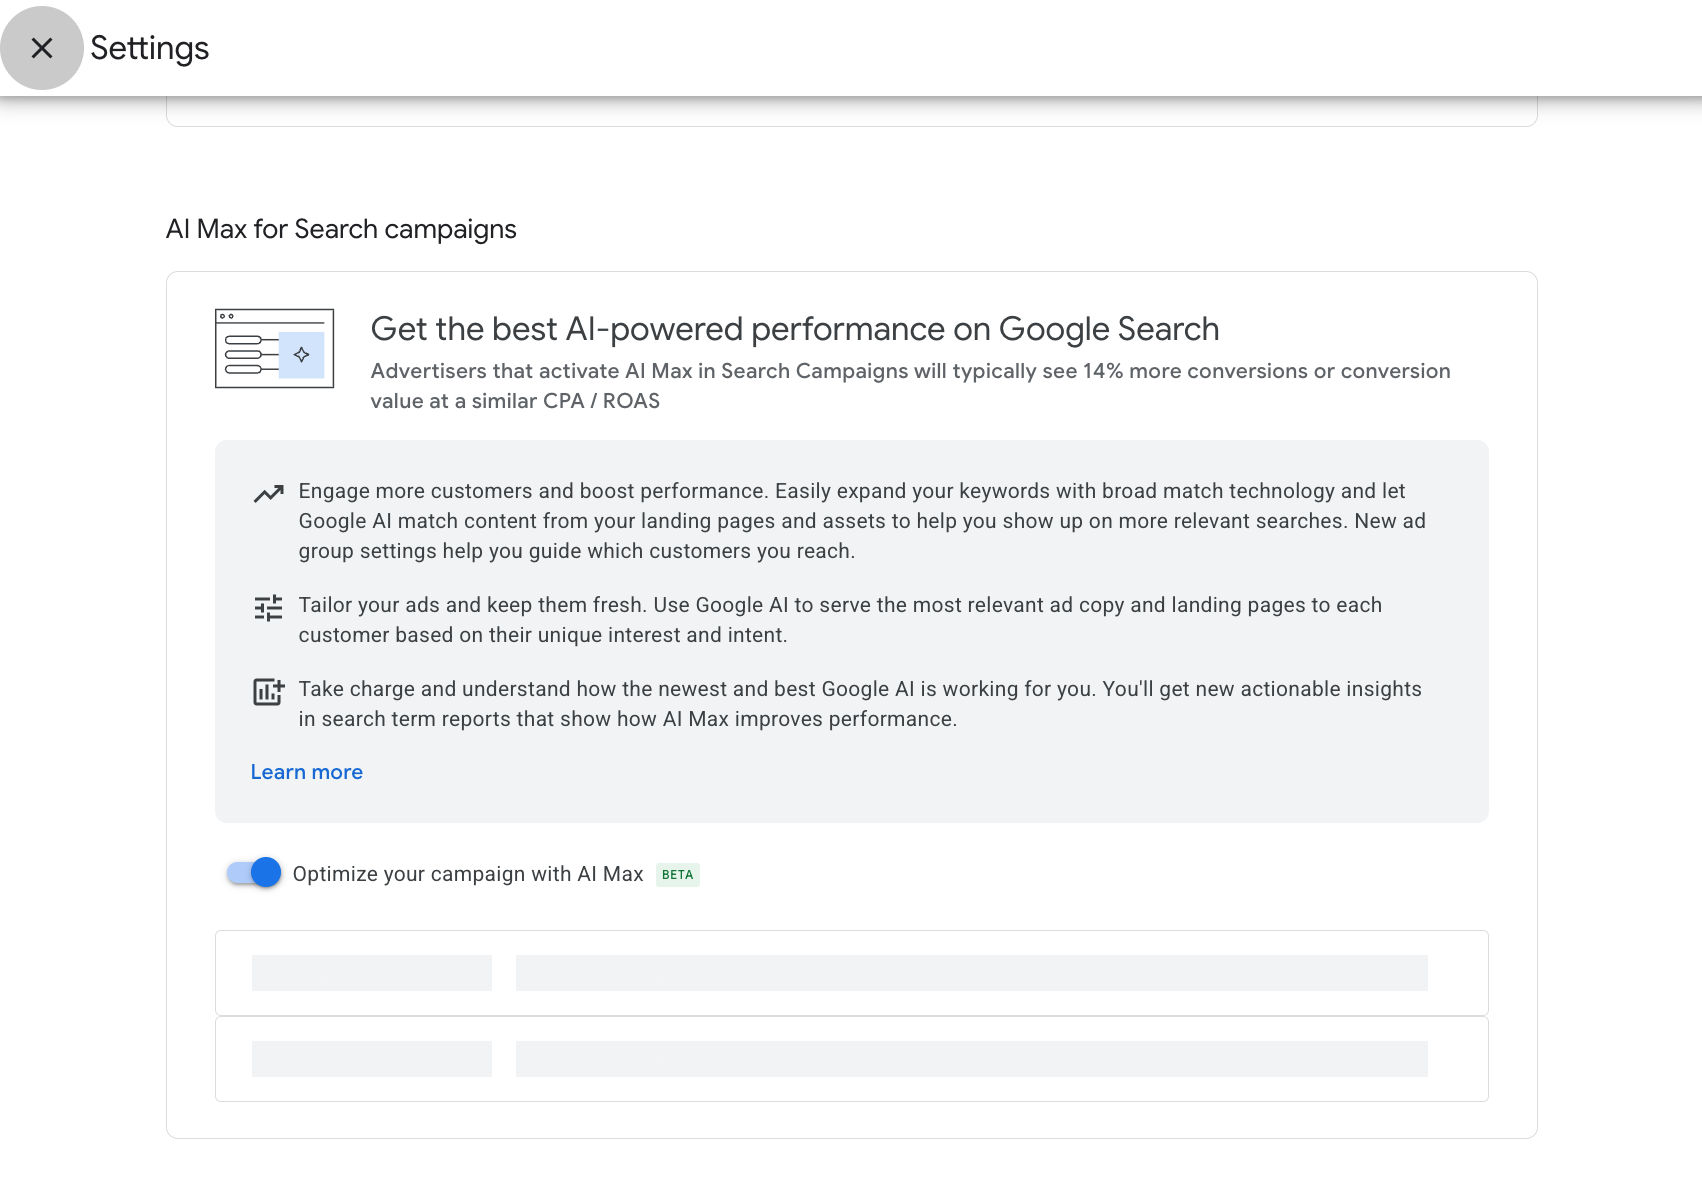This screenshot has width=1702, height=1198.
Task: Open the Learn more link
Action: coord(307,772)
